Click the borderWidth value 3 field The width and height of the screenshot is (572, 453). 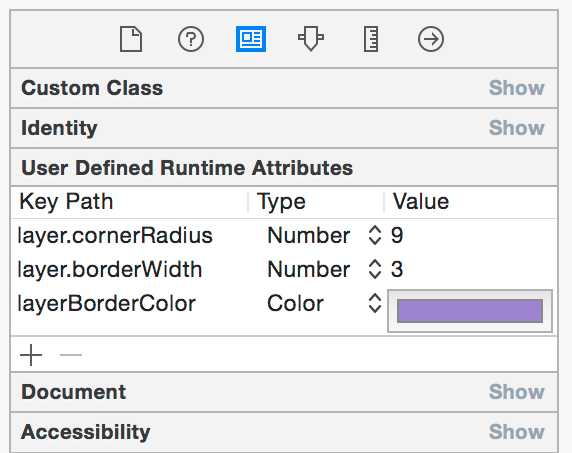pyautogui.click(x=471, y=269)
